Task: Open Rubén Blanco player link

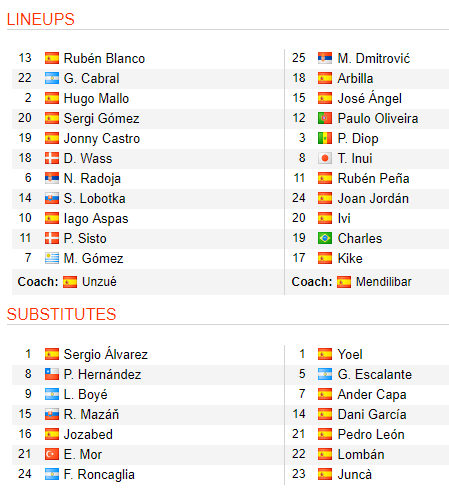Action: tap(104, 58)
